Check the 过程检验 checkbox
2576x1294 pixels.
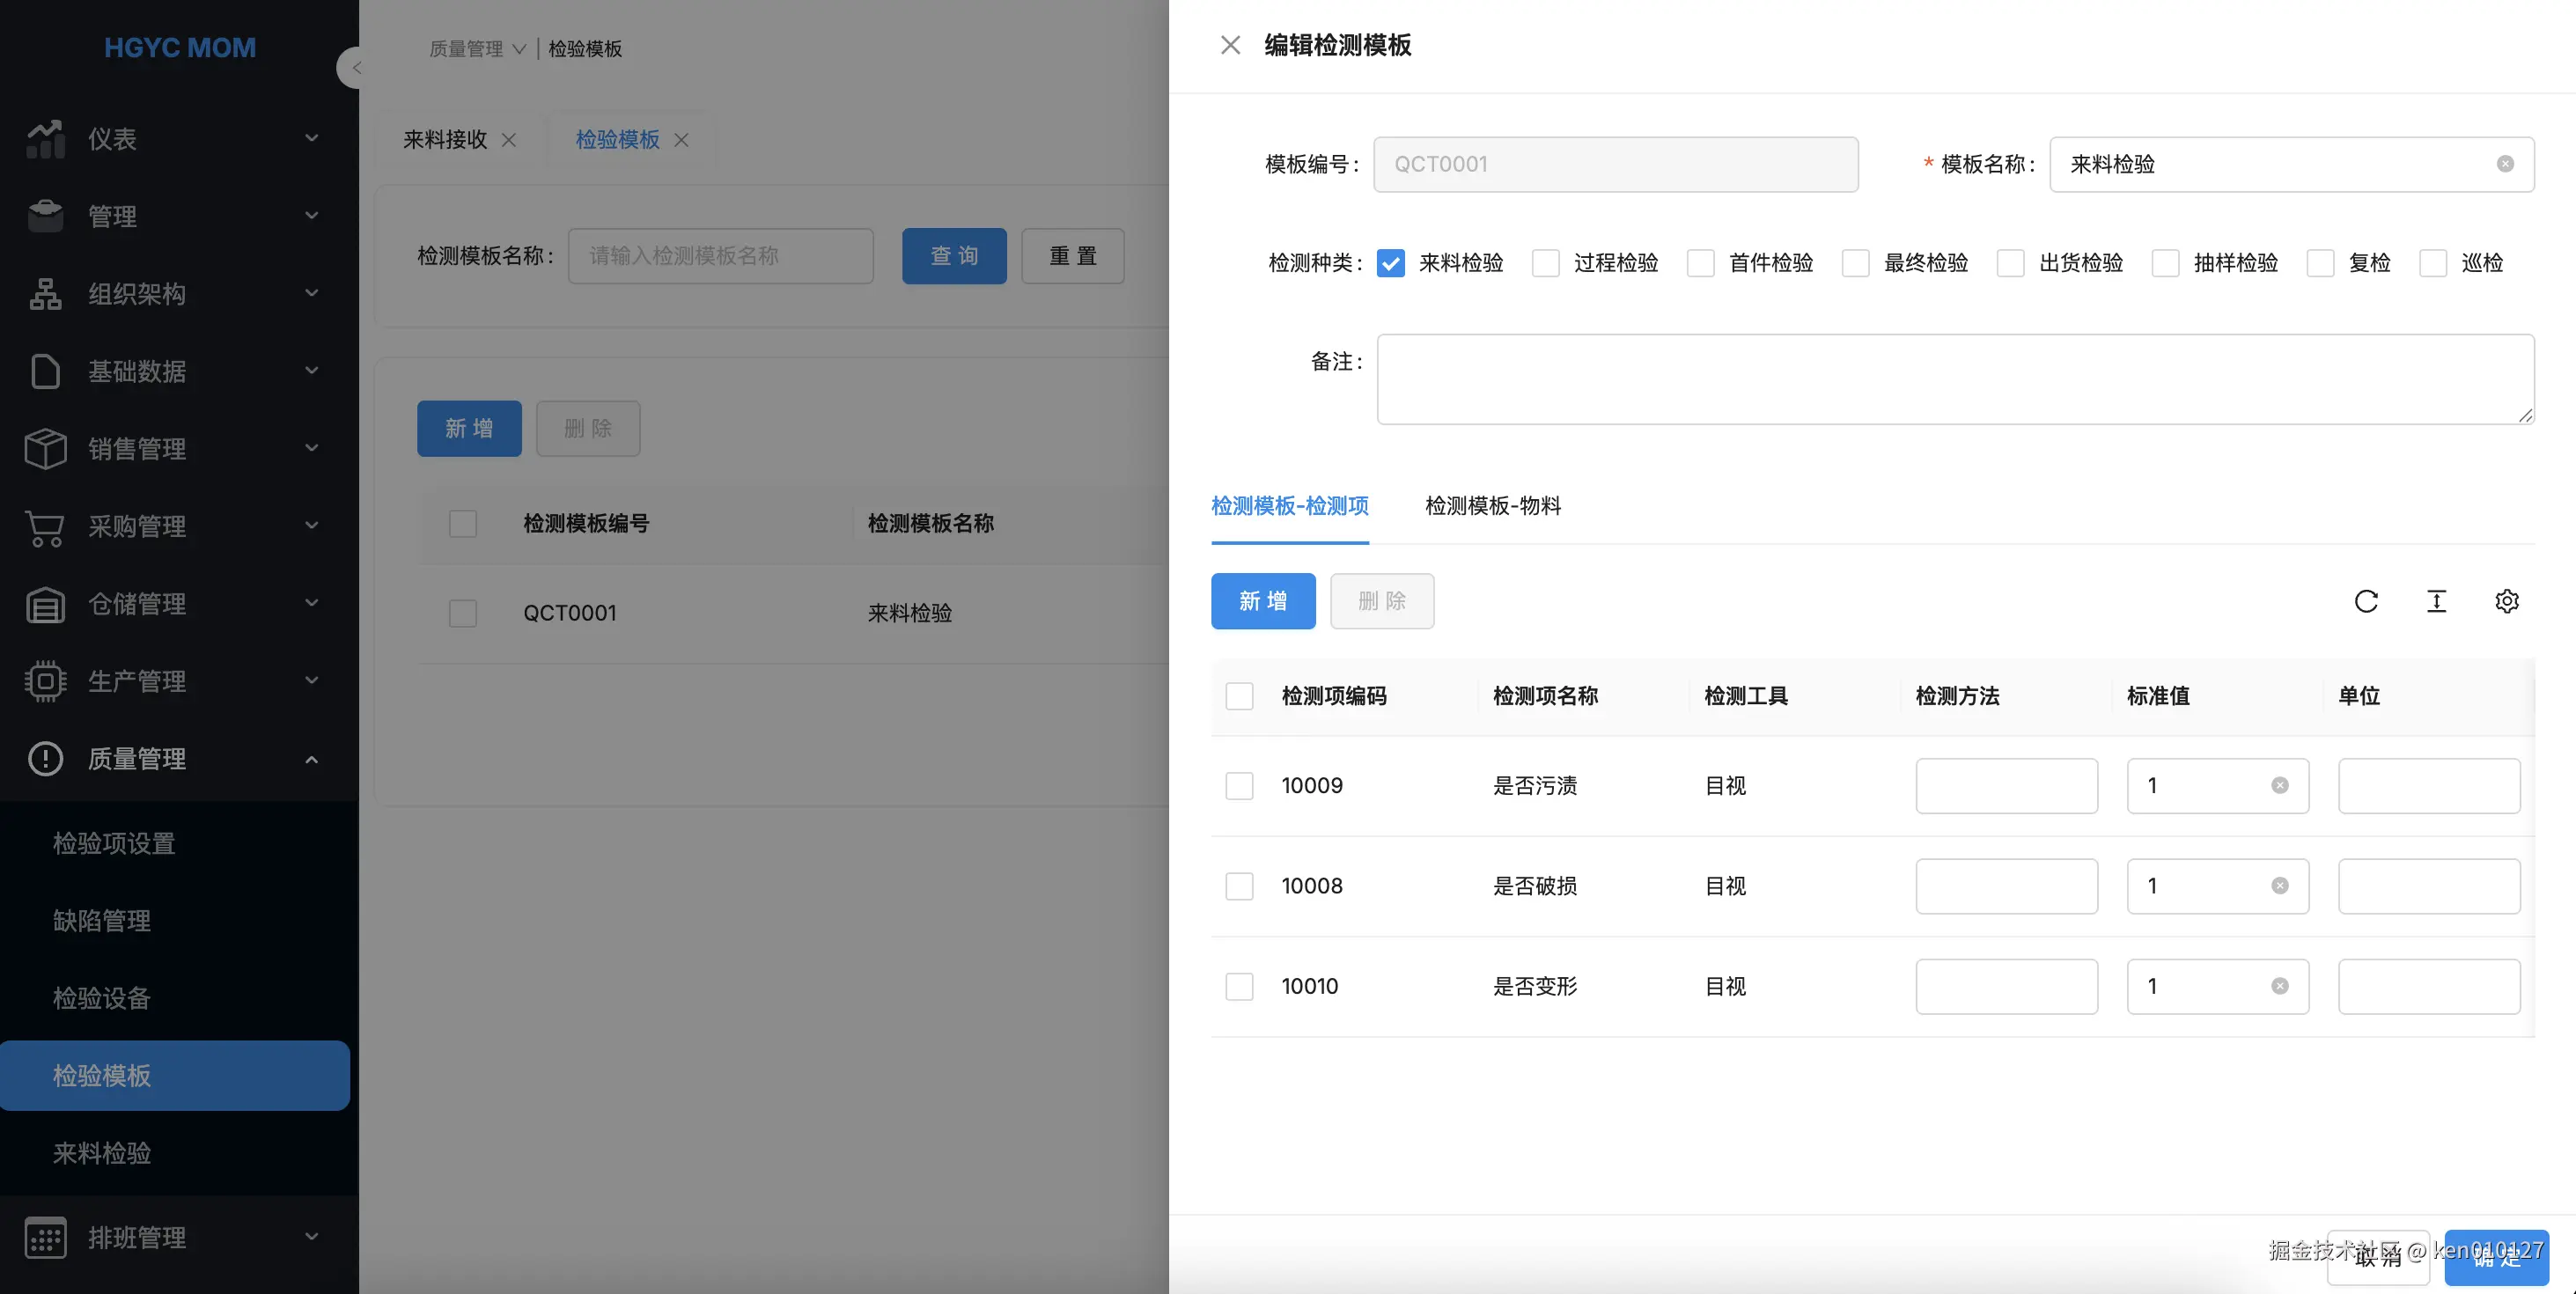point(1545,263)
